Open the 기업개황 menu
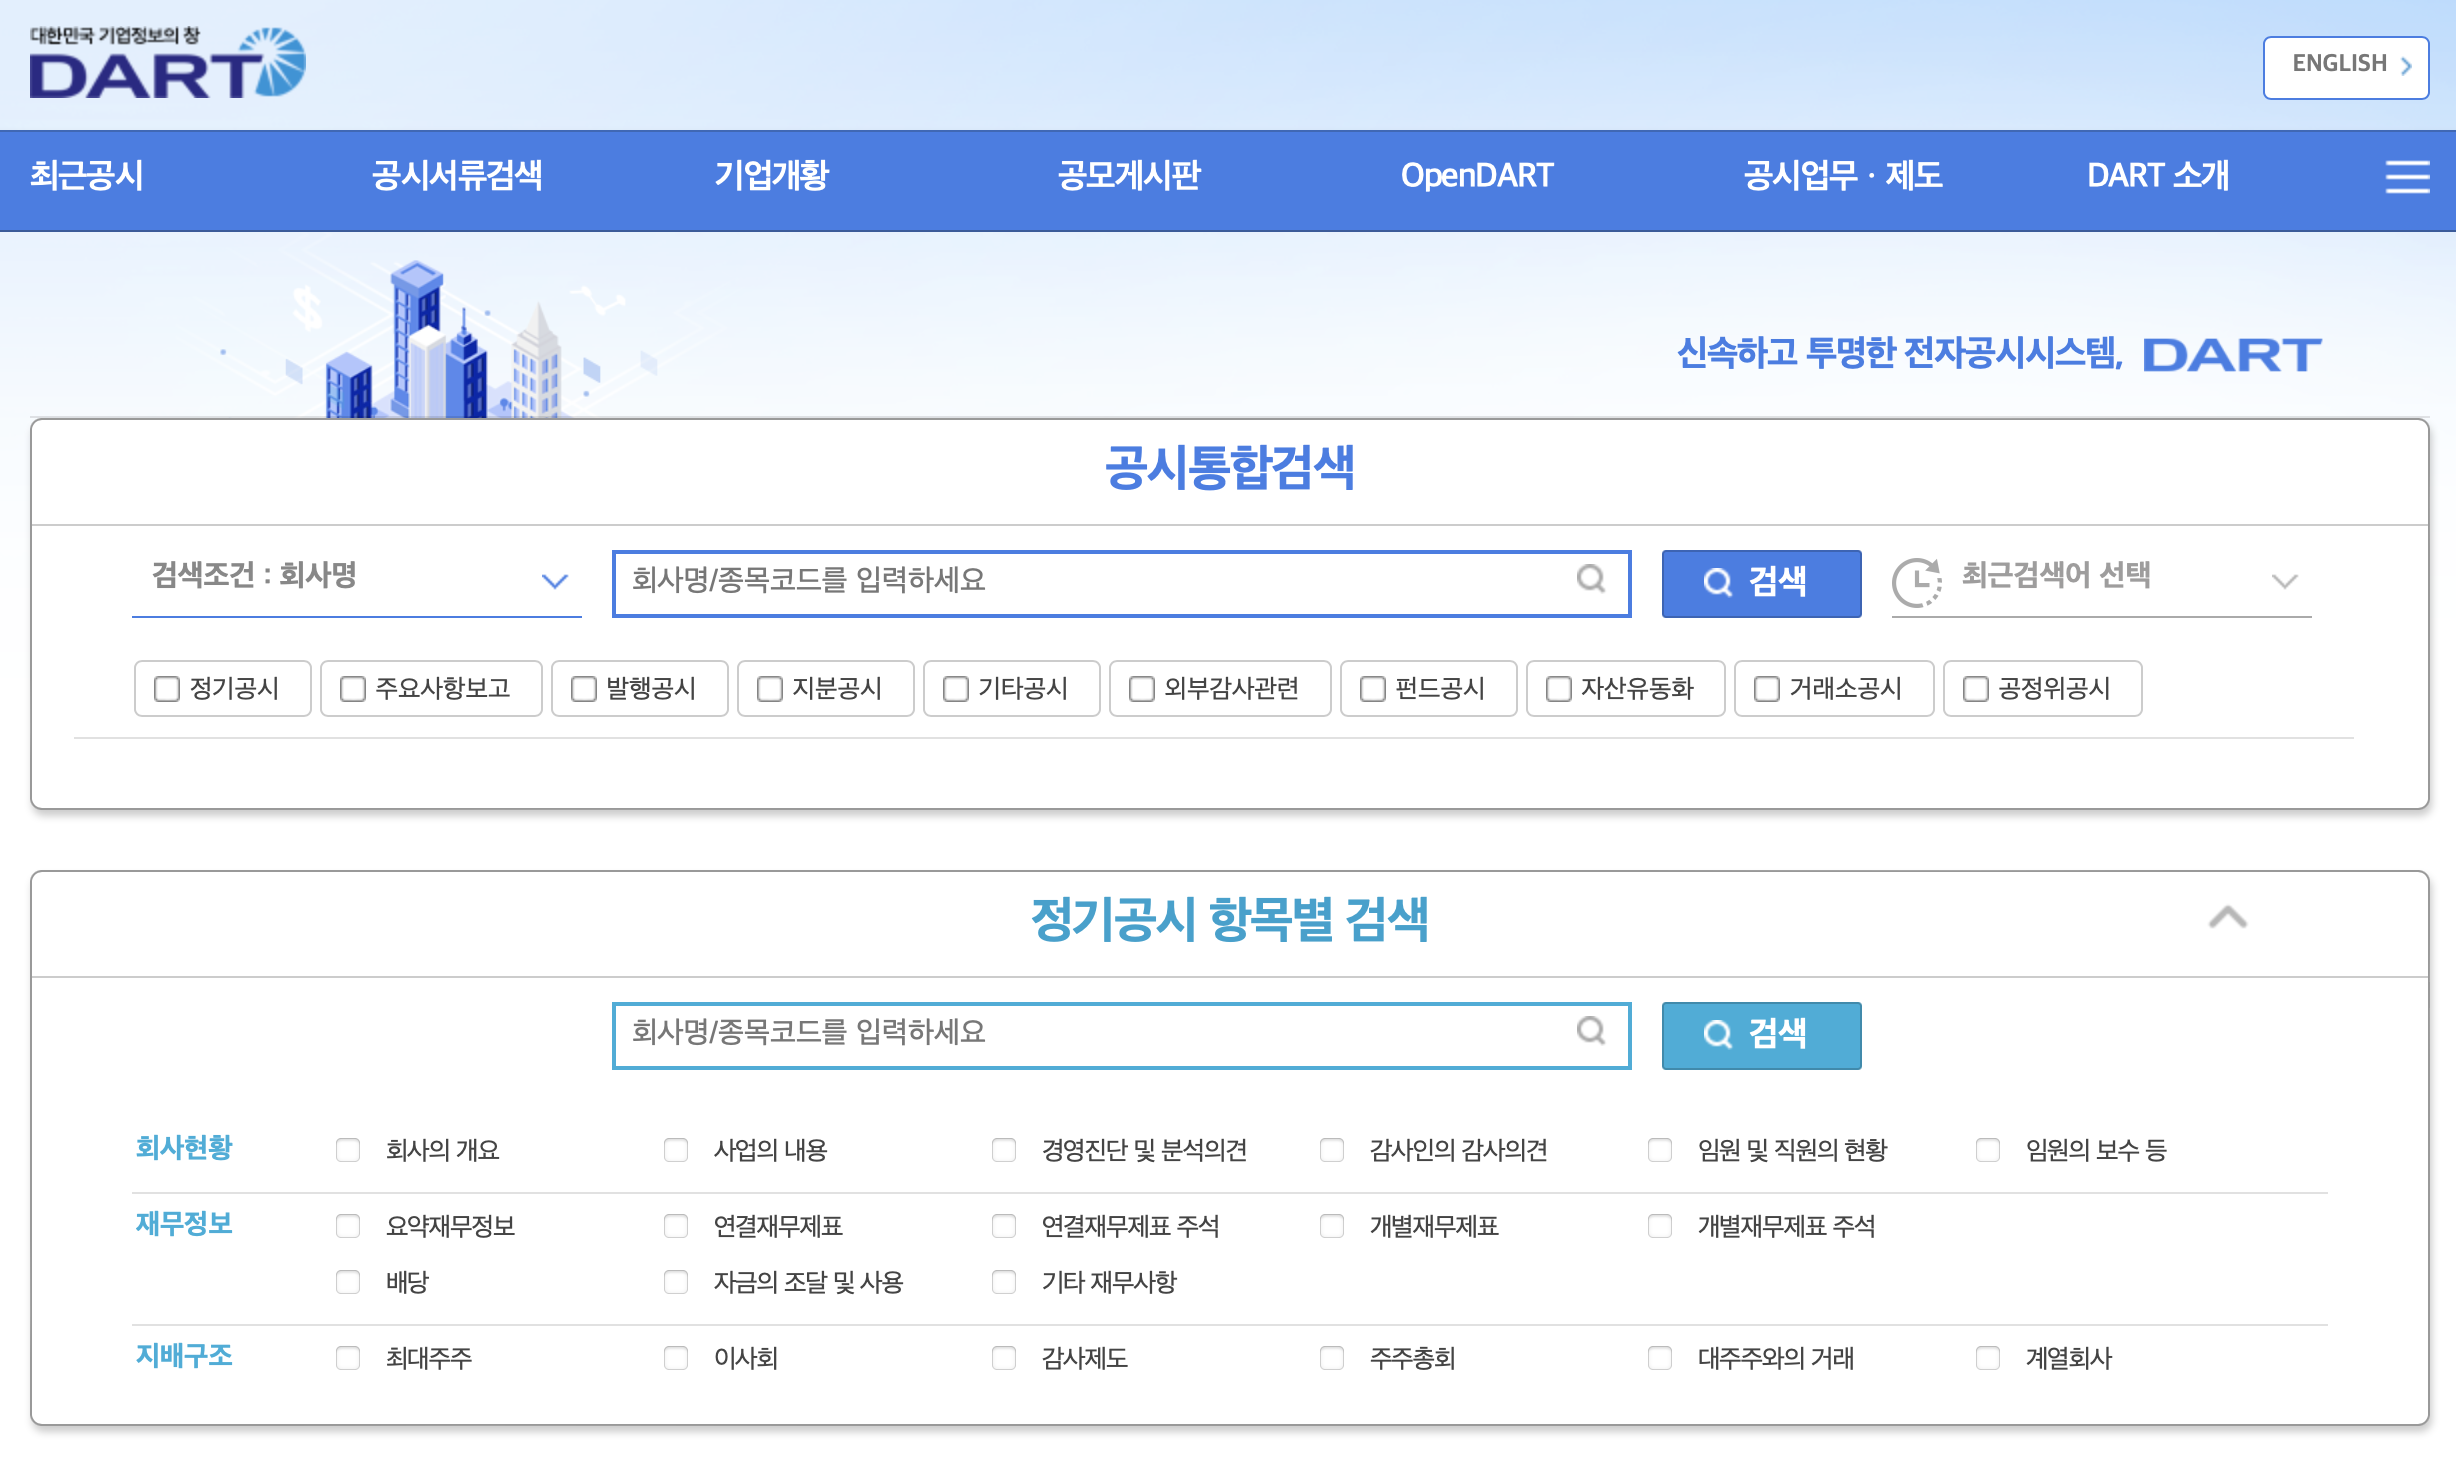2456x1466 pixels. tap(771, 177)
